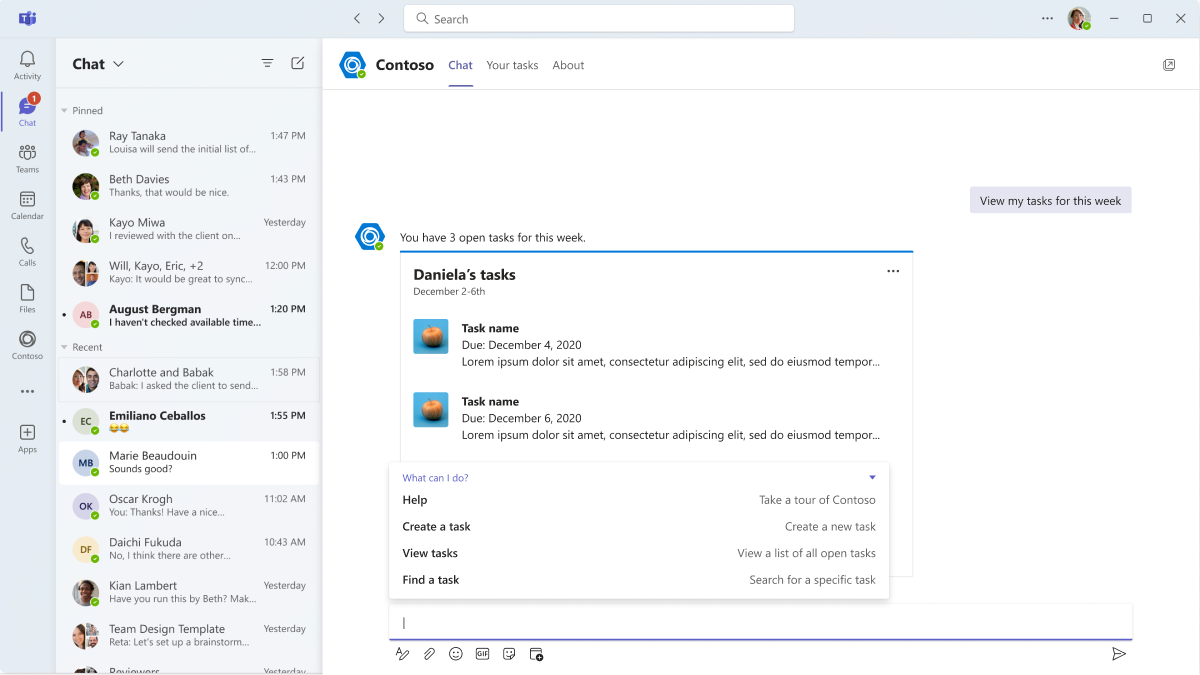1200x675 pixels.
Task: Select the 'Create a task' command
Action: (x=436, y=527)
